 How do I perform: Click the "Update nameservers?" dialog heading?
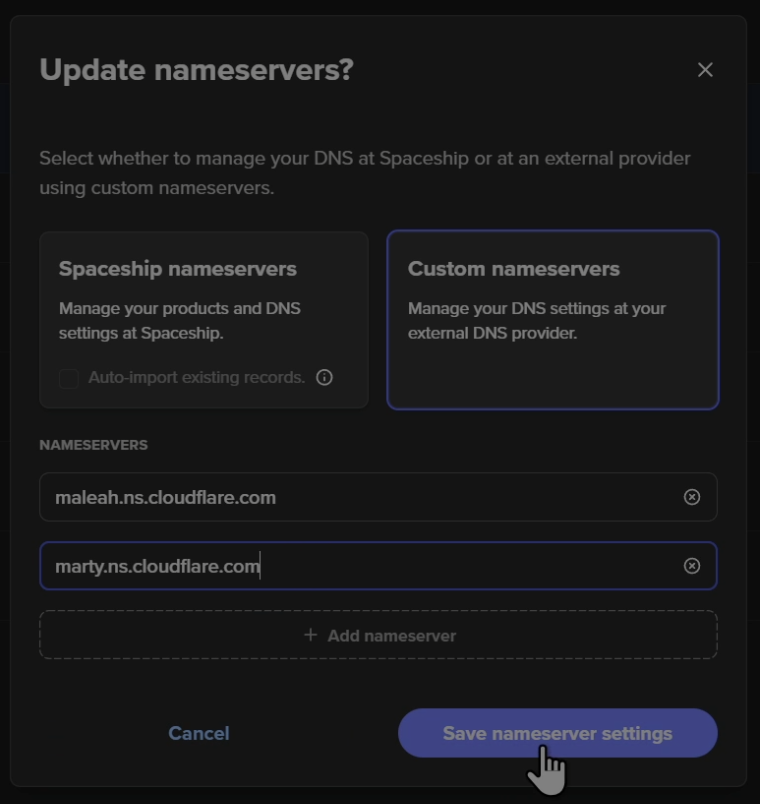(196, 71)
